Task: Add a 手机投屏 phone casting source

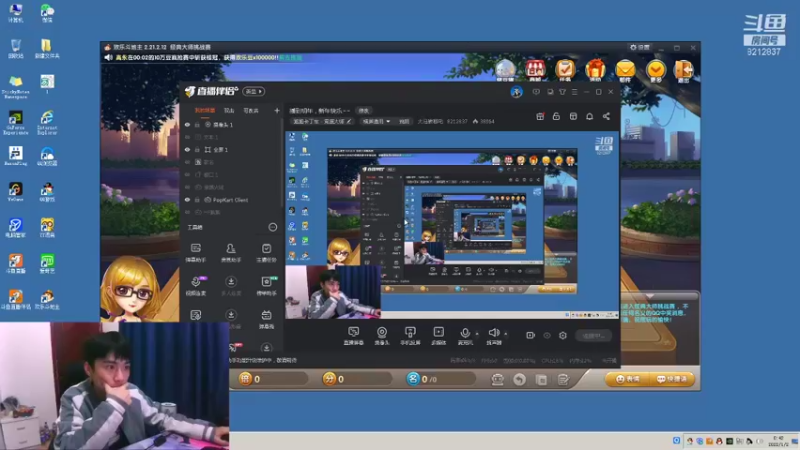Action: point(410,336)
